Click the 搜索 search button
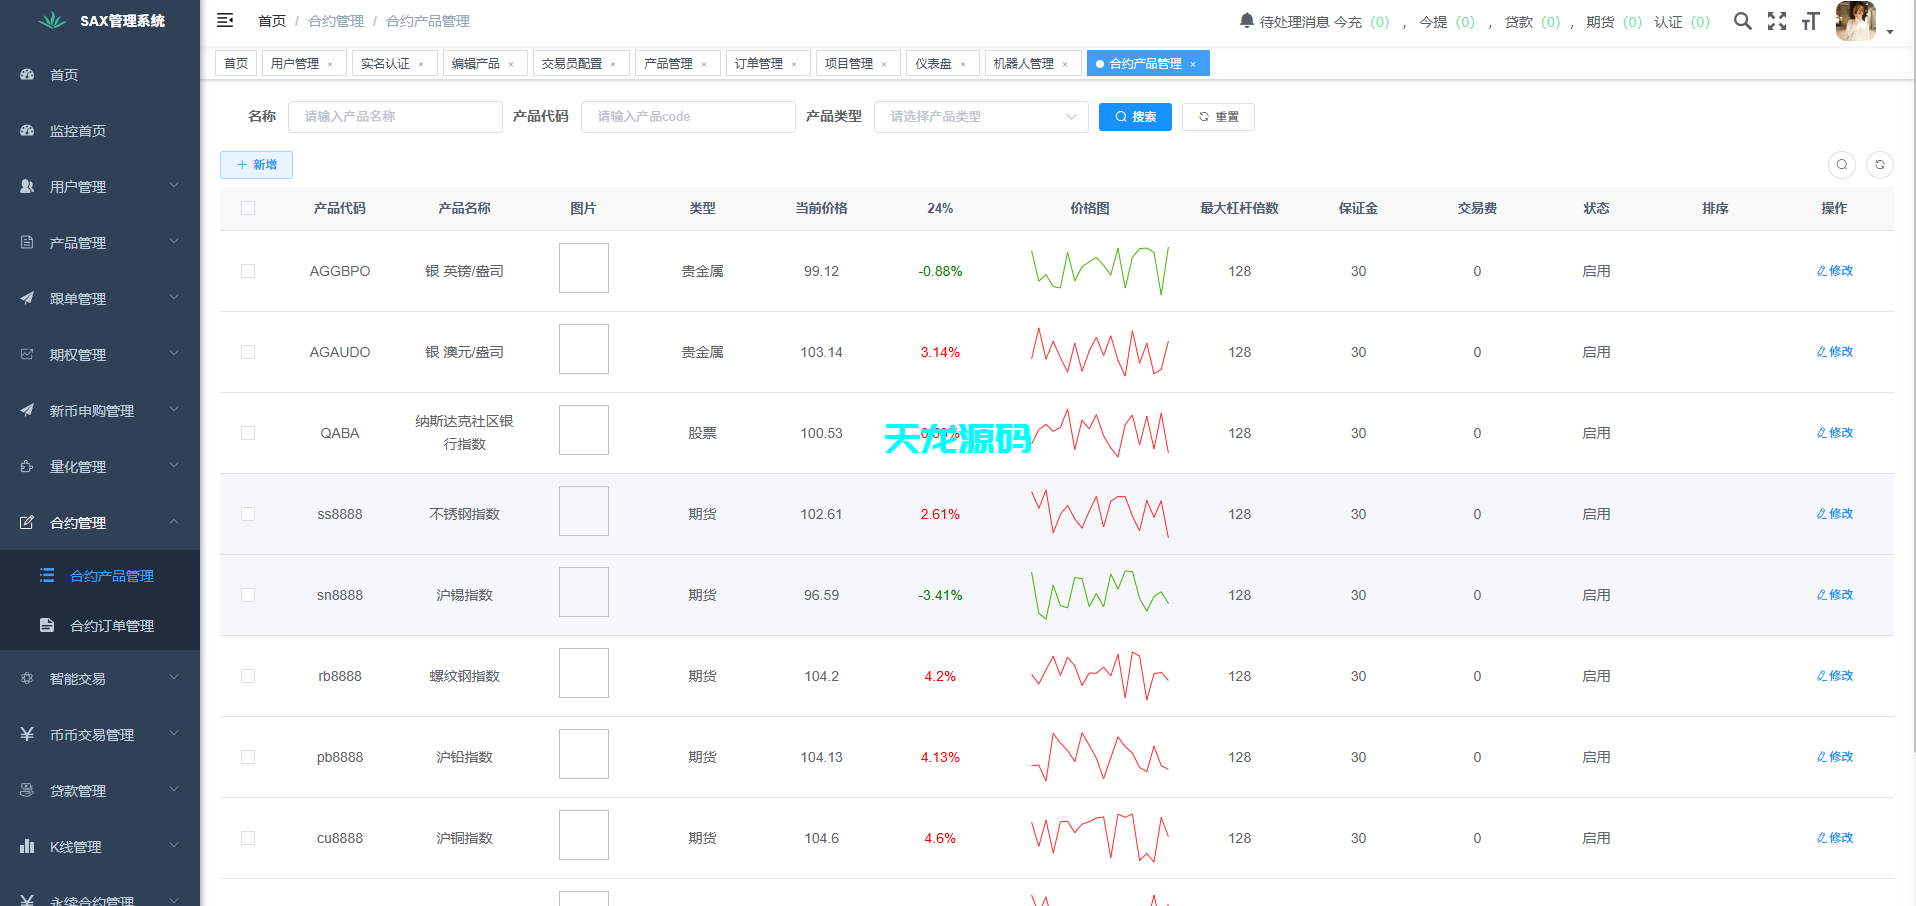The width and height of the screenshot is (1916, 906). coord(1135,116)
